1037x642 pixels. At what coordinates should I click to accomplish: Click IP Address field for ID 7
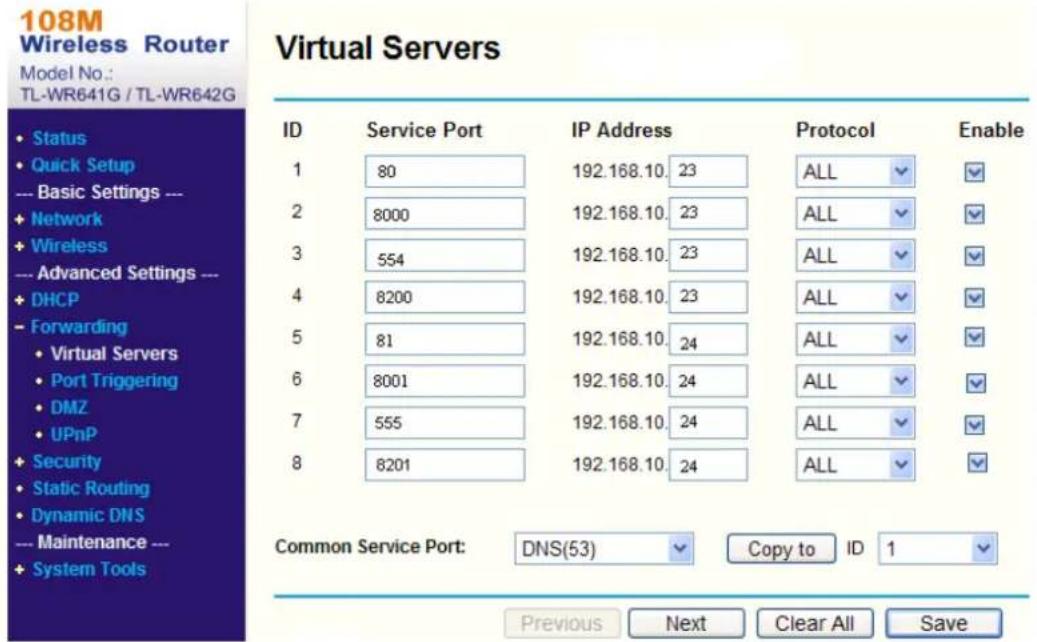[x=708, y=423]
